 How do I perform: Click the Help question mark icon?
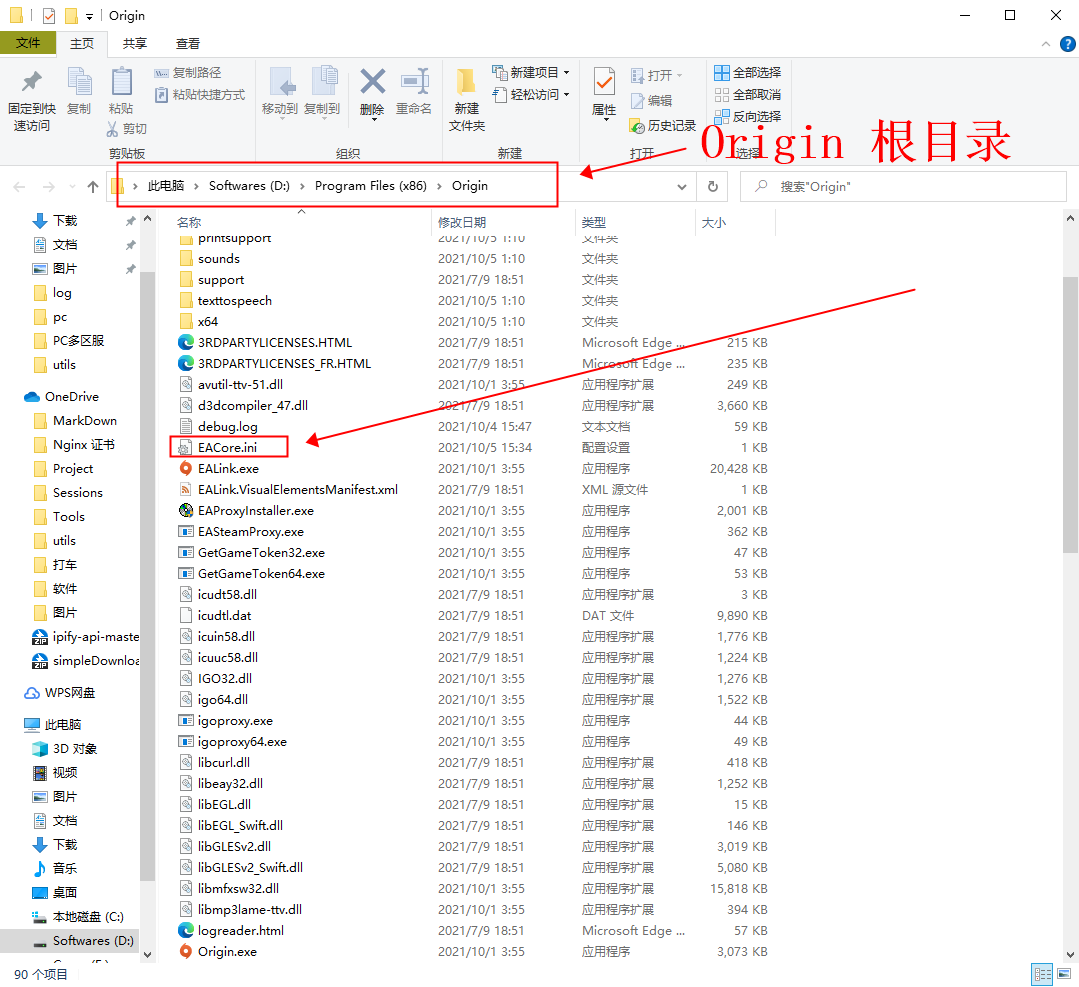click(1067, 44)
